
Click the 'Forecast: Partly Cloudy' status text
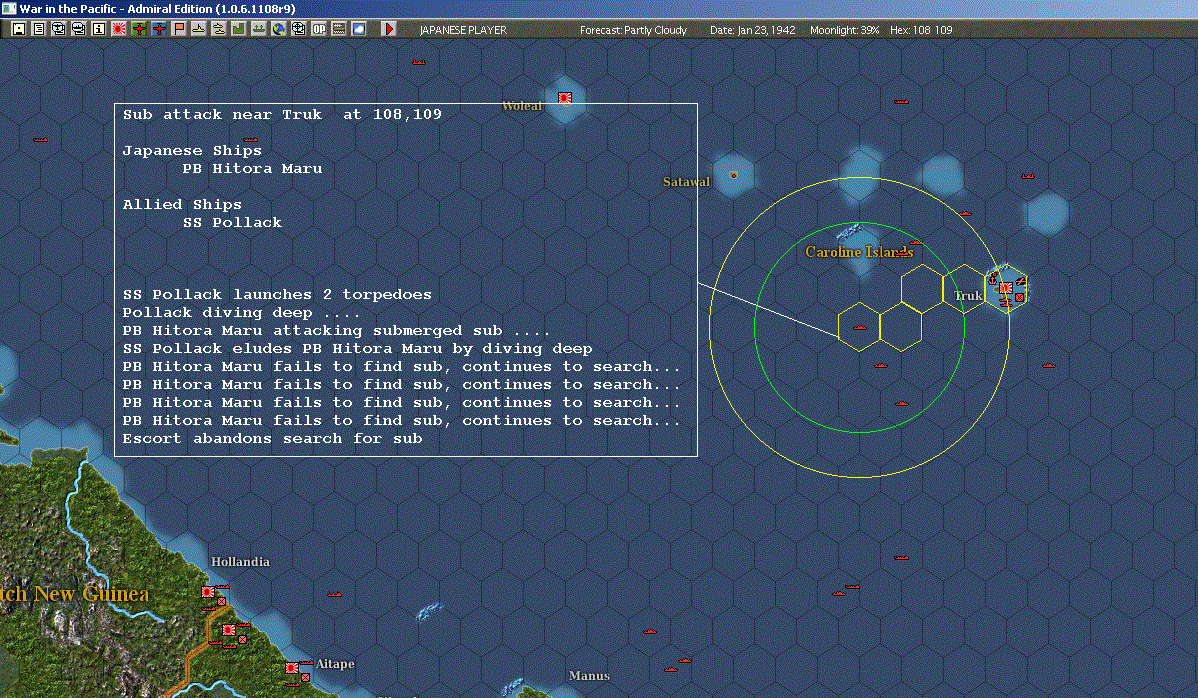point(633,30)
